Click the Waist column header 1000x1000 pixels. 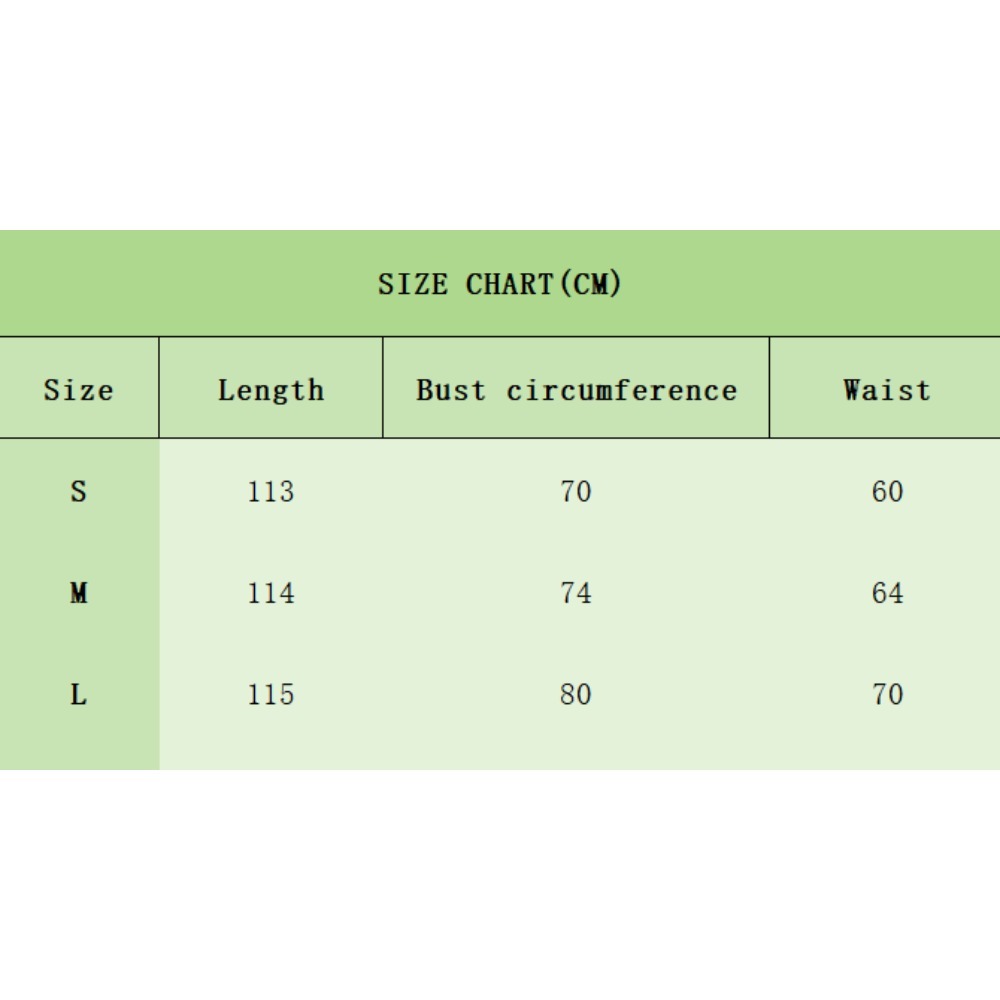tap(886, 390)
